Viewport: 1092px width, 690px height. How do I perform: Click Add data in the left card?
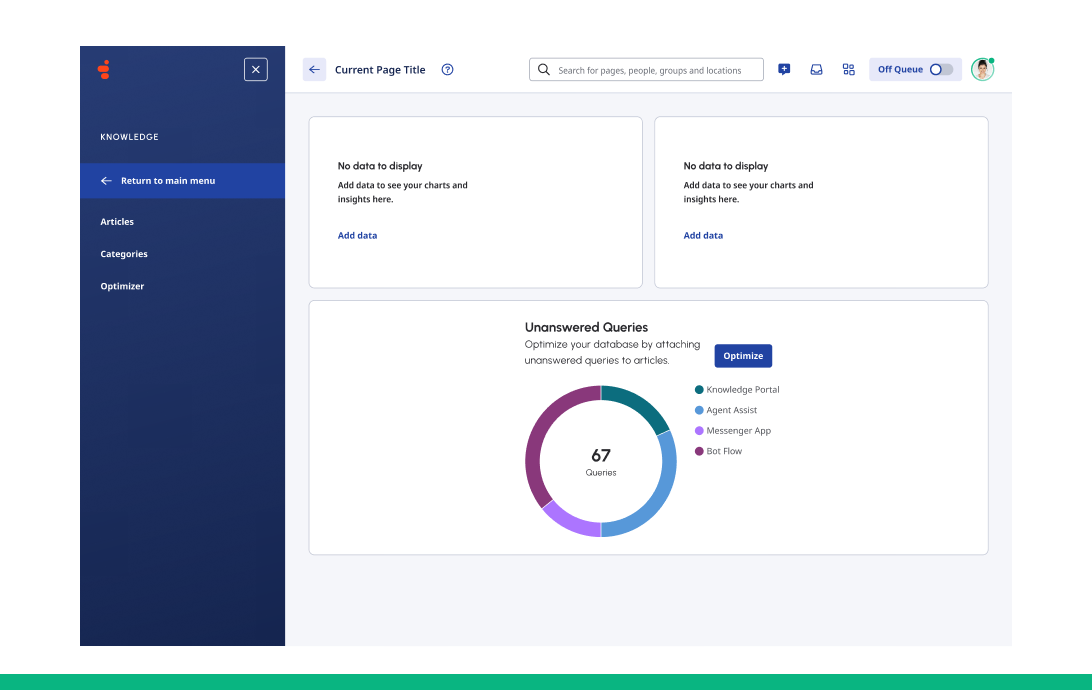point(357,236)
